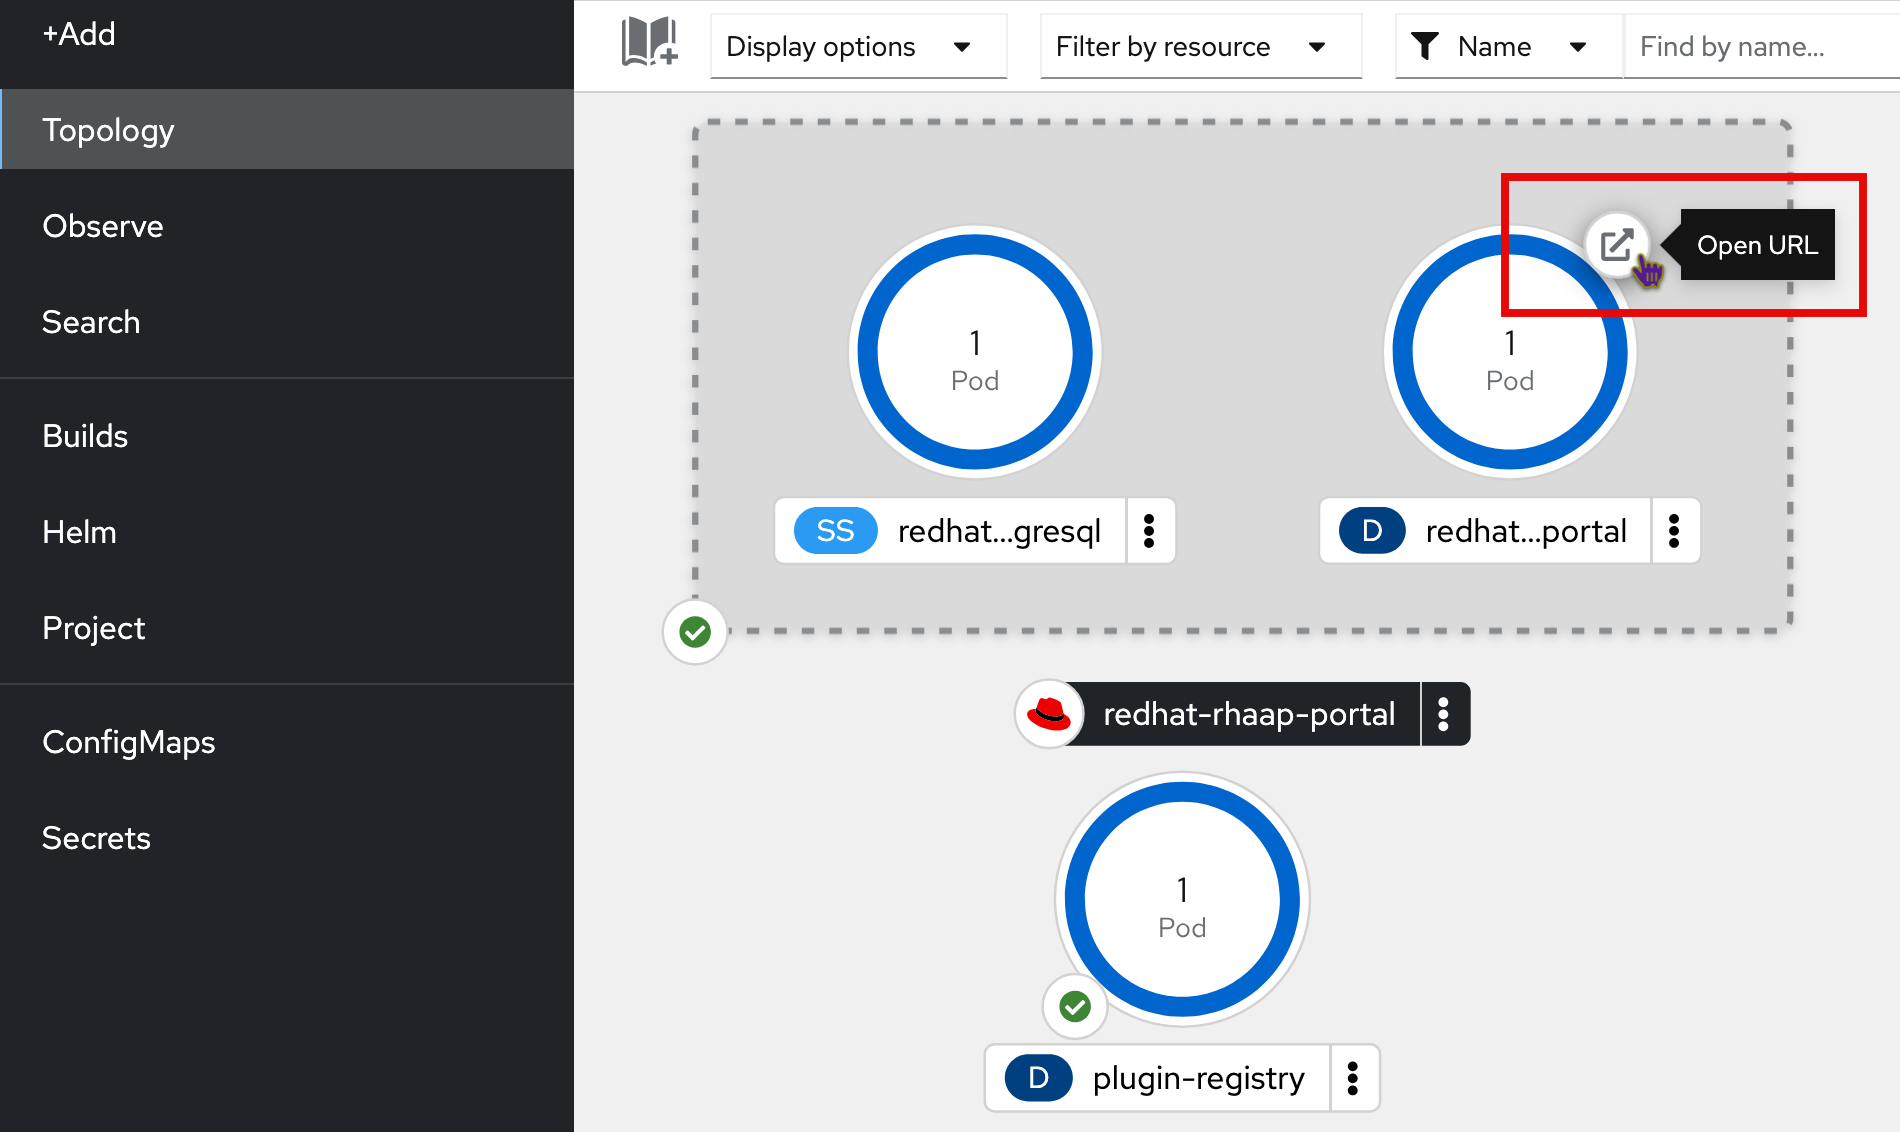Switch to the Observe section
The image size is (1900, 1132).
coord(102,225)
